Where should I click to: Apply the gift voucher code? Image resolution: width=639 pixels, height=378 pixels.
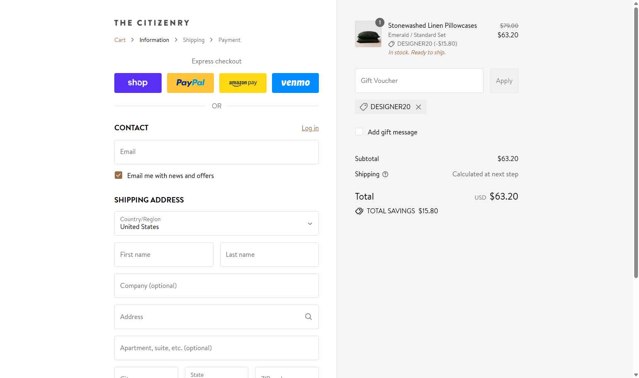[x=504, y=81]
